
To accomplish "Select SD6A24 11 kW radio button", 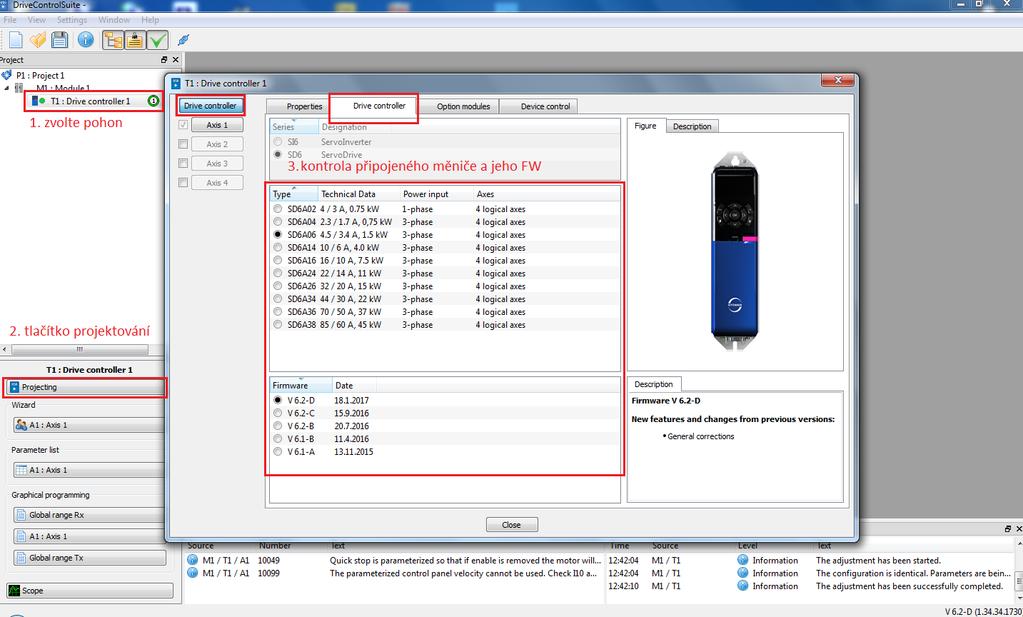I will pyautogui.click(x=278, y=273).
